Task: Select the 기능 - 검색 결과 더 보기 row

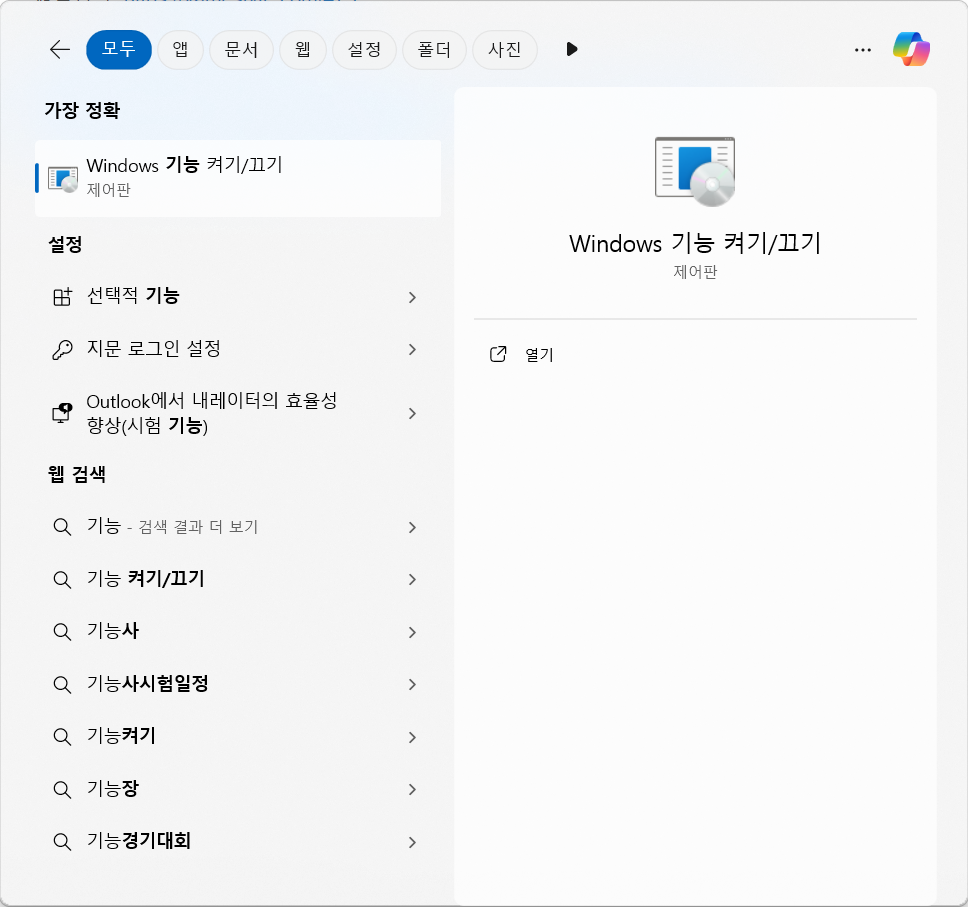Action: [238, 527]
